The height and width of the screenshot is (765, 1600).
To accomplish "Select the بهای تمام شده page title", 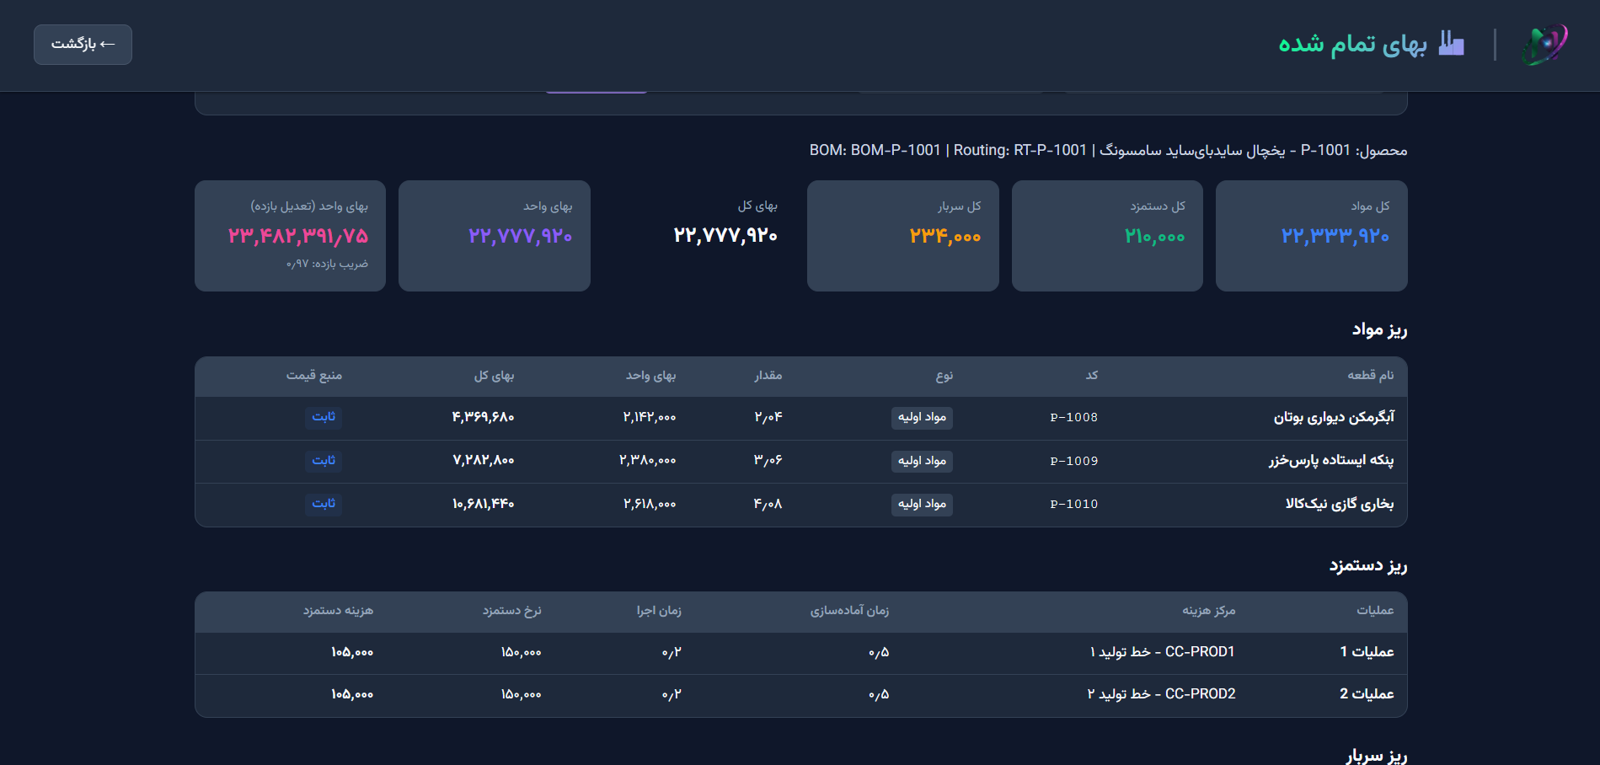I will [1352, 44].
